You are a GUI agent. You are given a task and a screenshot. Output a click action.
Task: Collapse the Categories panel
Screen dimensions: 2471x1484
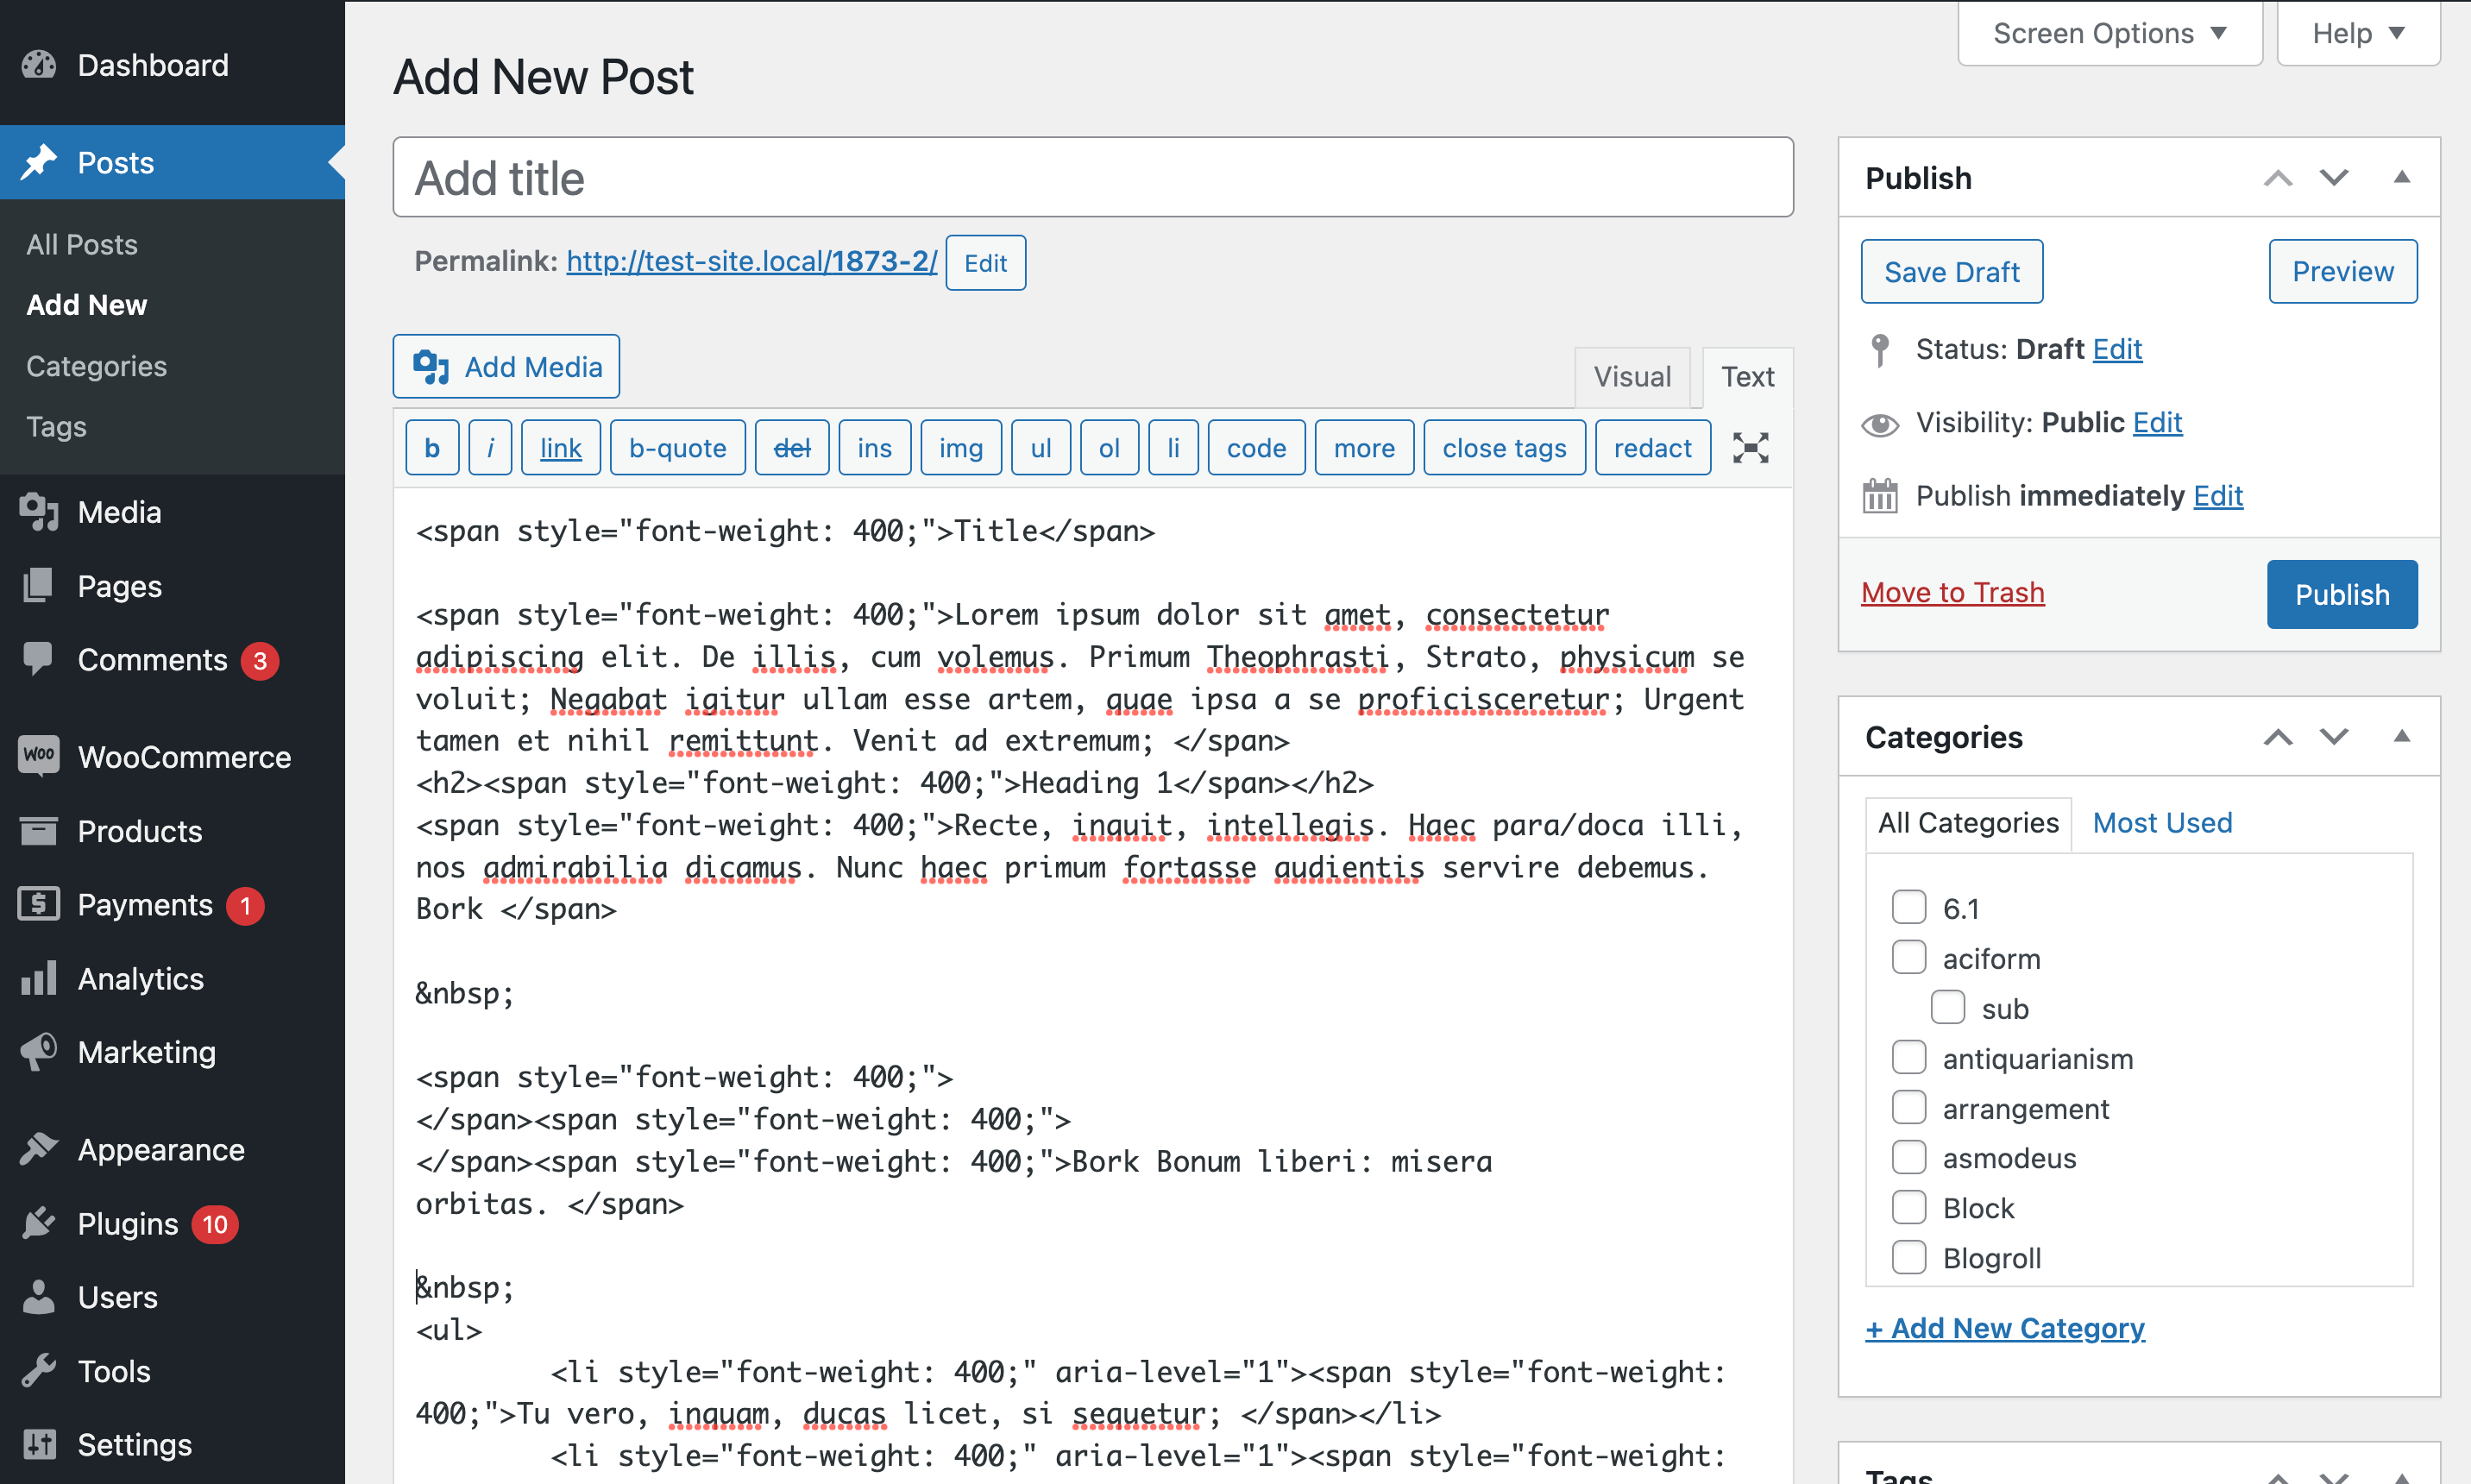[2403, 737]
